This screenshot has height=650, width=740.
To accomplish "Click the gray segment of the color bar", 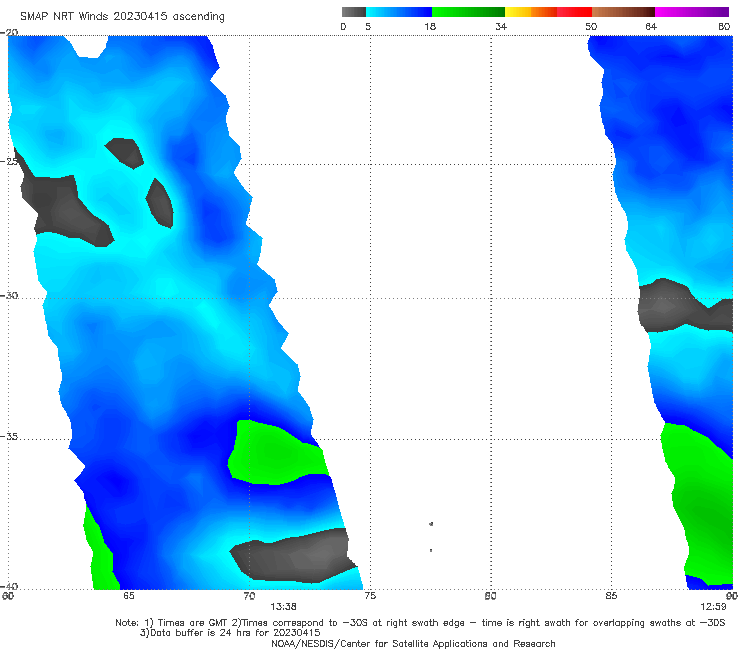I will (353, 12).
